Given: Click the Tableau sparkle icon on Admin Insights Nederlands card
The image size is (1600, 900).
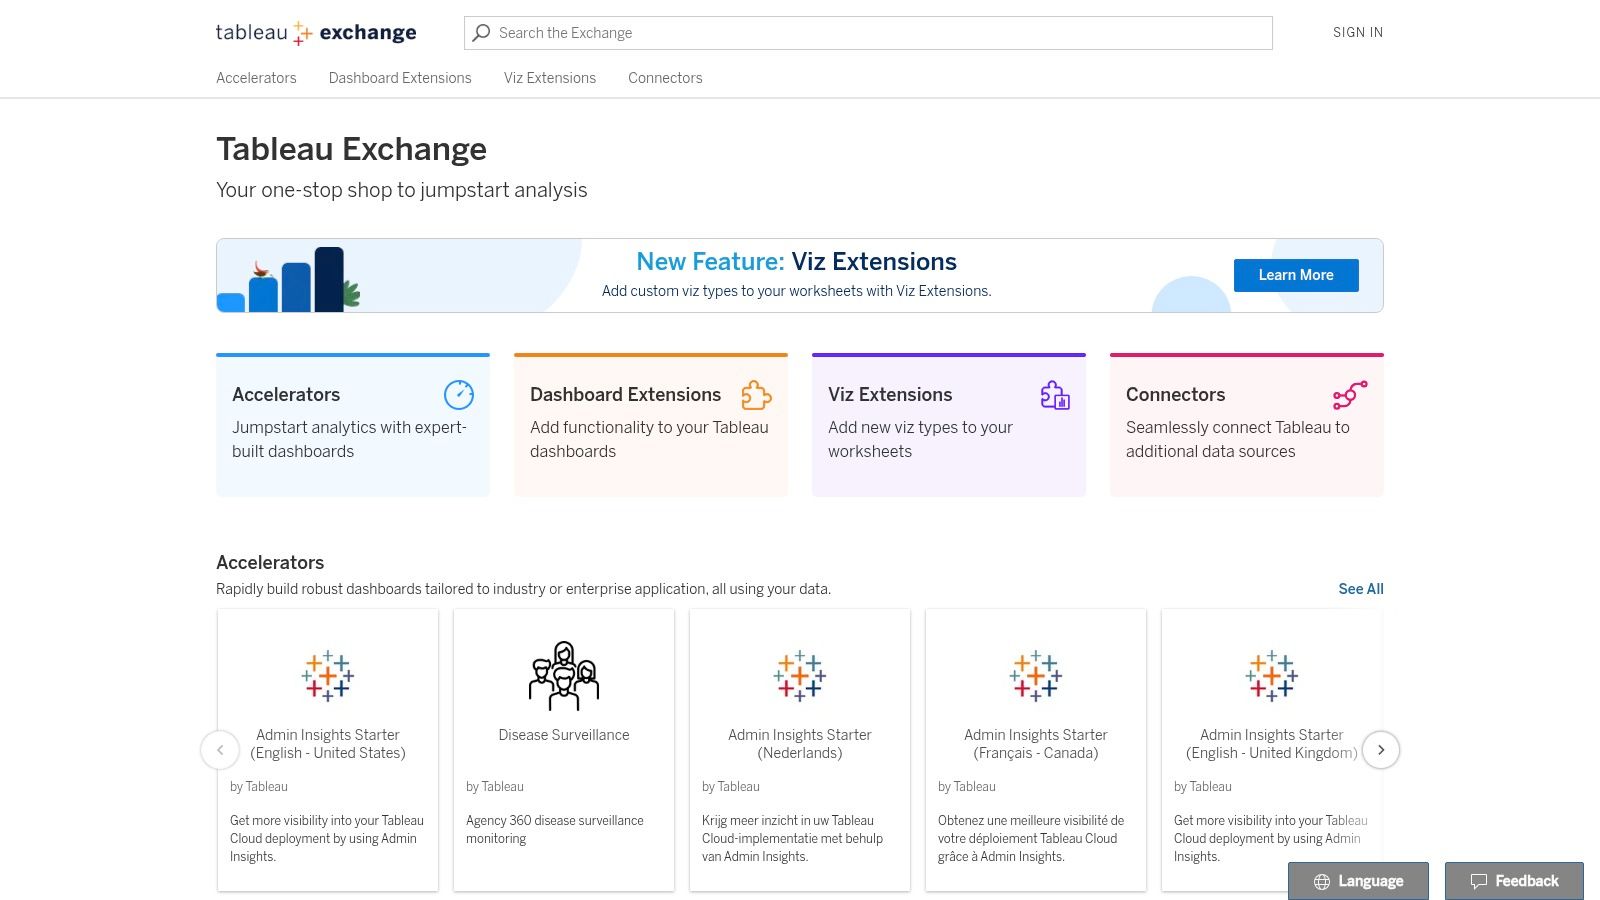Looking at the screenshot, I should point(800,675).
